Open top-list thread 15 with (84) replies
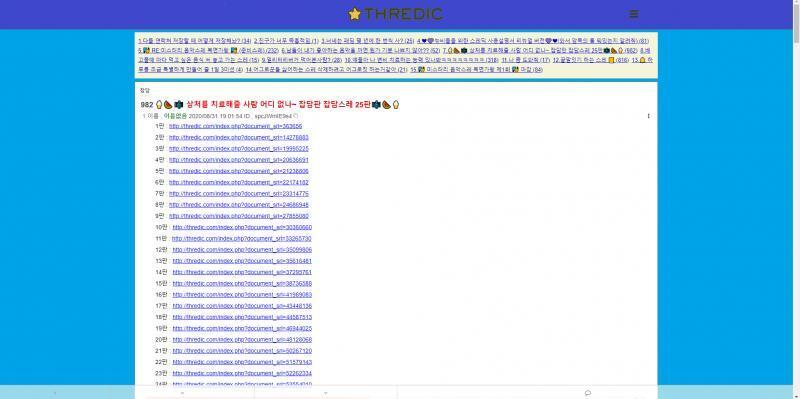Viewport: 800px width, 399px height. tap(476, 69)
